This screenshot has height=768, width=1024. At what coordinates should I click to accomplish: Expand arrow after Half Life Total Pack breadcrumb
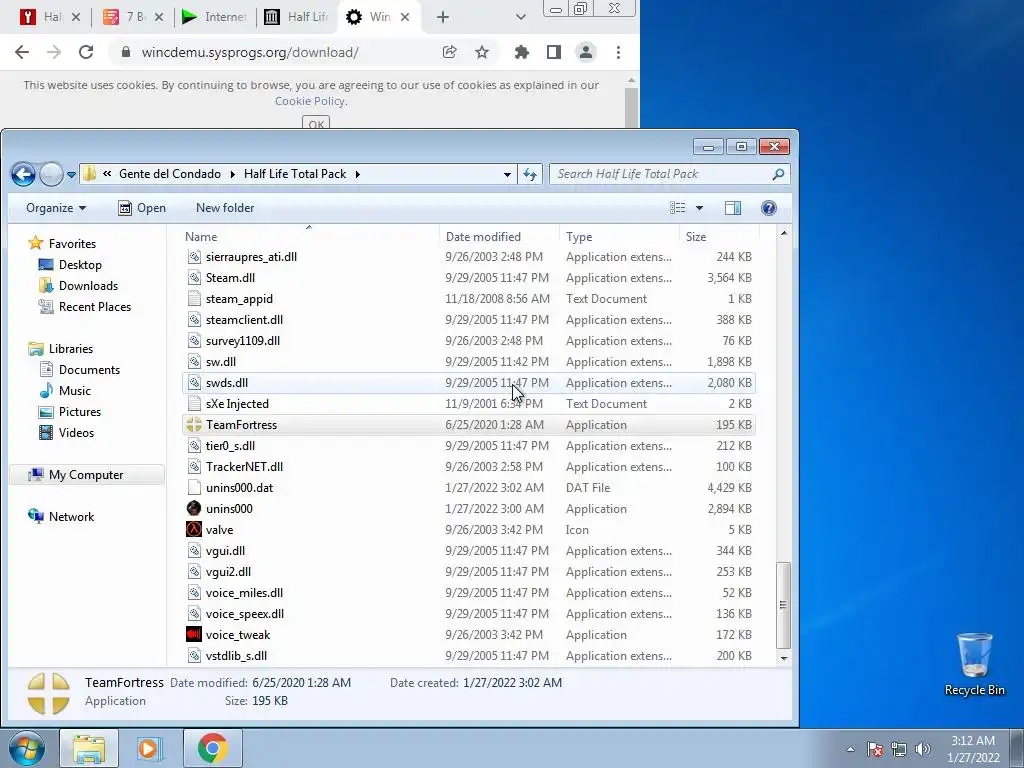pos(358,174)
